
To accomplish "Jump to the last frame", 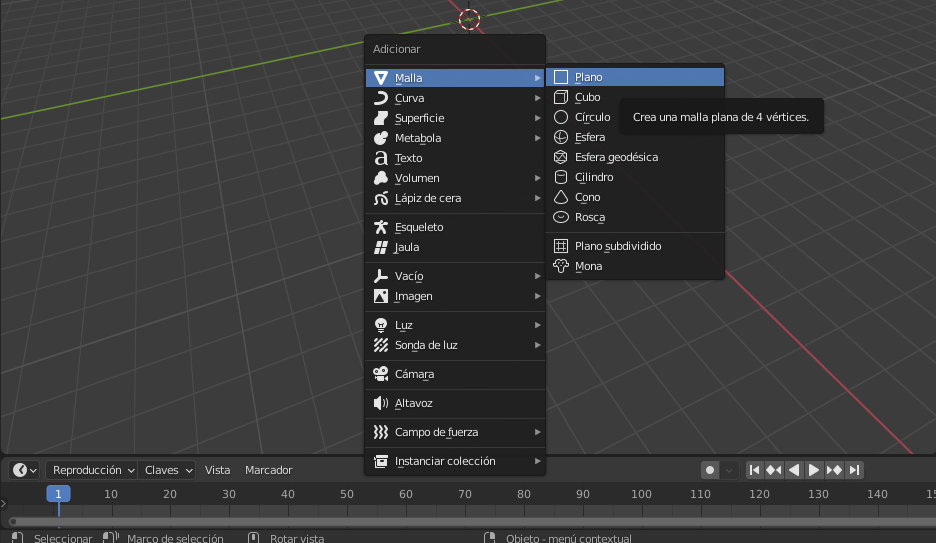I will [x=854, y=470].
